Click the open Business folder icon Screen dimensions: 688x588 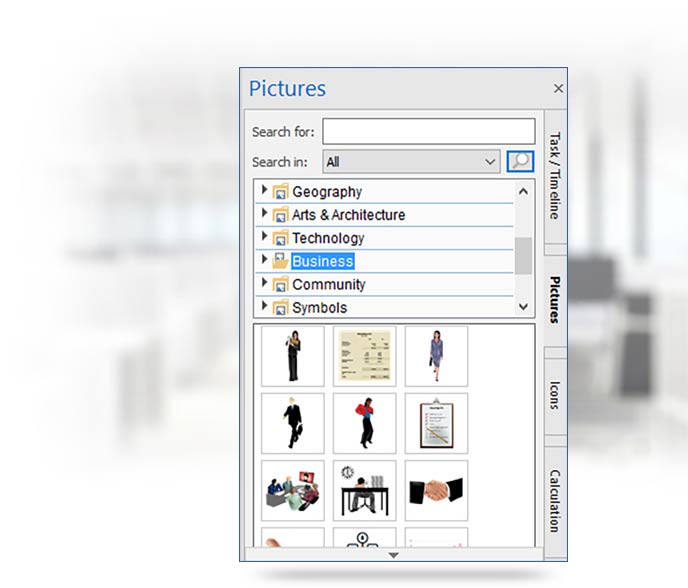coord(280,261)
